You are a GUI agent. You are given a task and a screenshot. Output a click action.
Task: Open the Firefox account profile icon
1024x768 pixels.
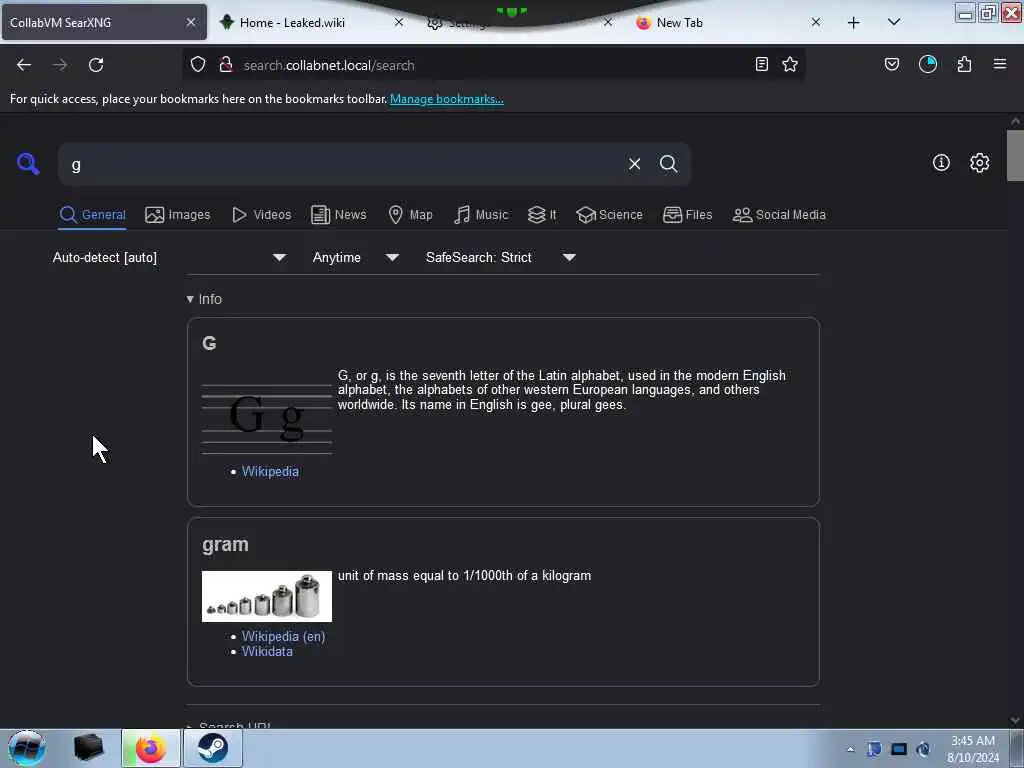(x=928, y=64)
